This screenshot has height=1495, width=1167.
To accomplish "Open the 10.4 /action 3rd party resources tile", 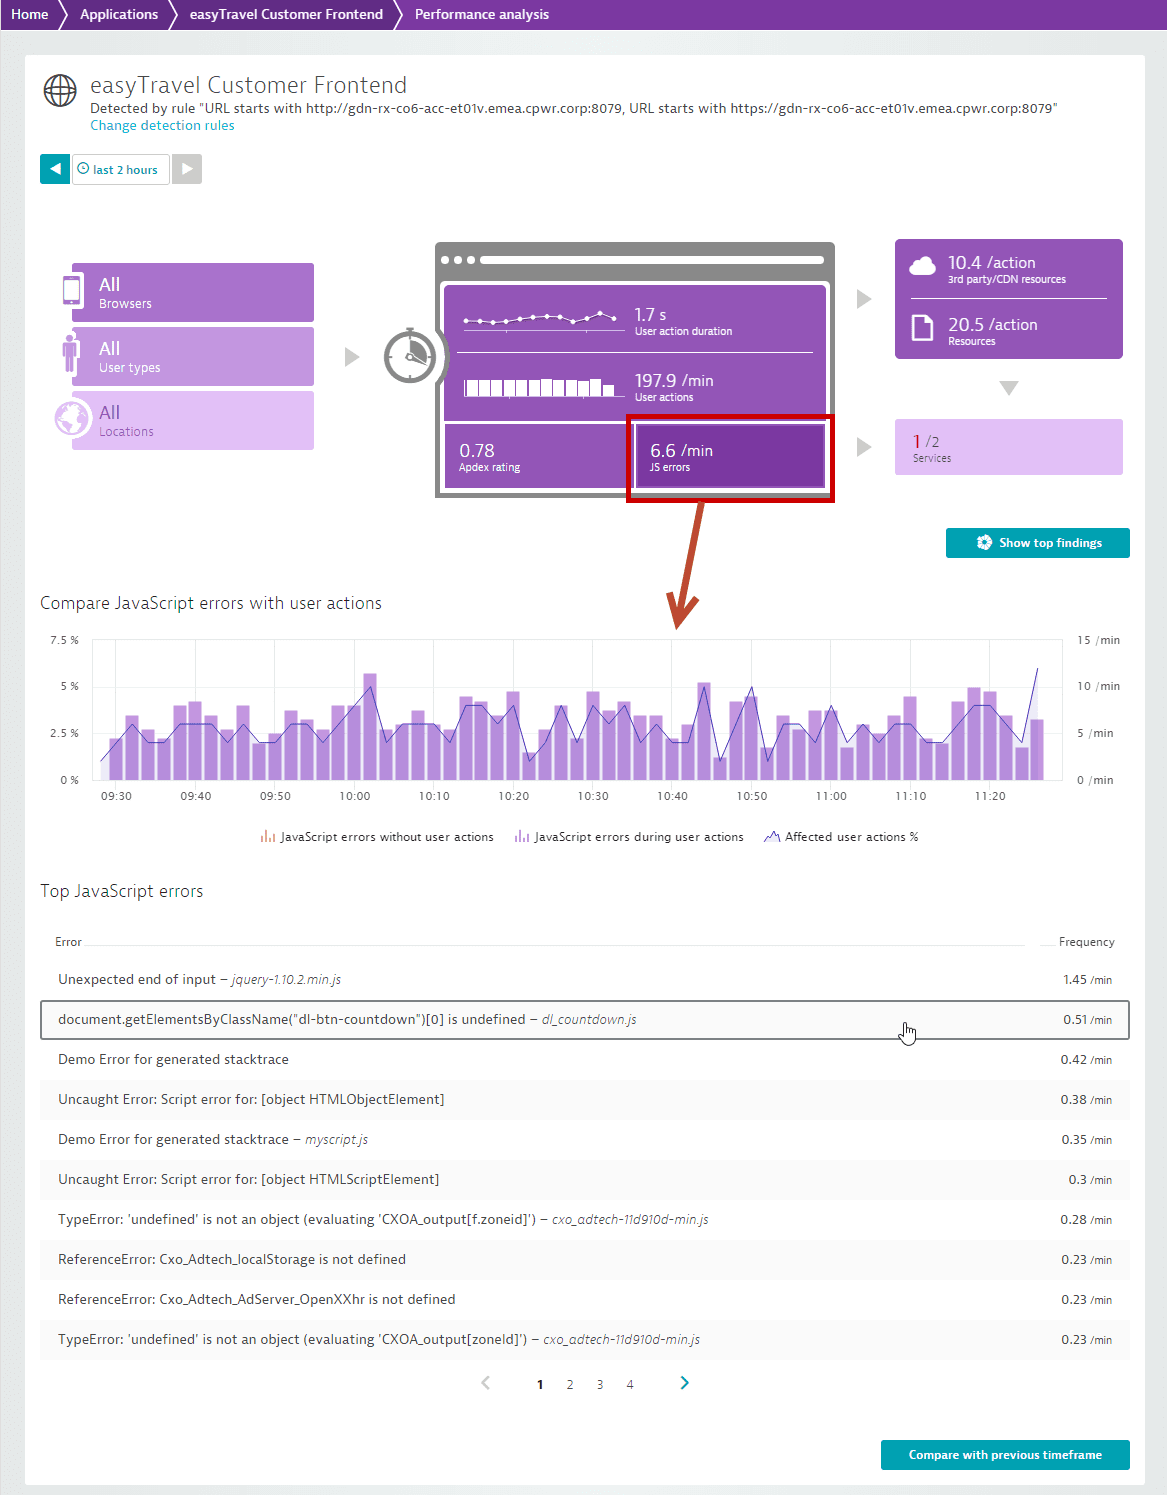I will click(1009, 269).
